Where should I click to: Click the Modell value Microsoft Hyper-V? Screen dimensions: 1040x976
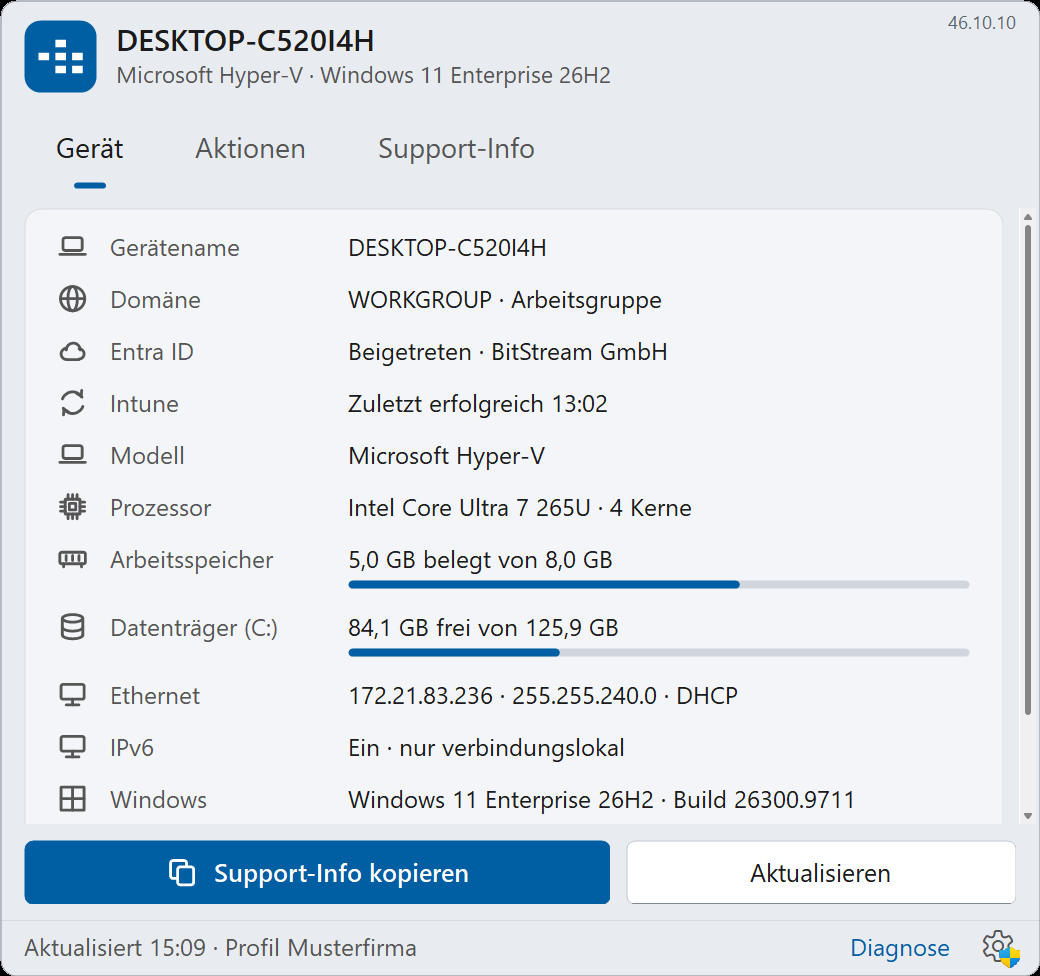point(446,456)
